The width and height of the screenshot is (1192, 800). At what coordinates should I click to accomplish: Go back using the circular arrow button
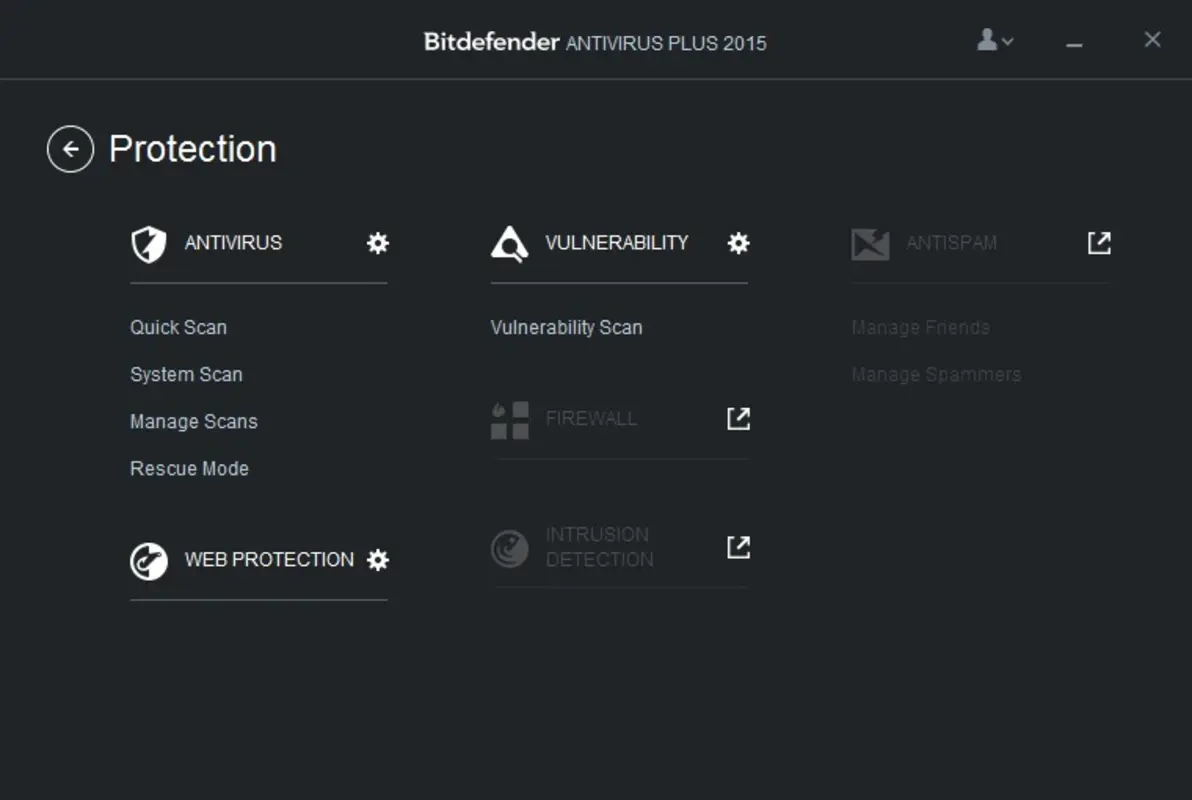pyautogui.click(x=70, y=148)
